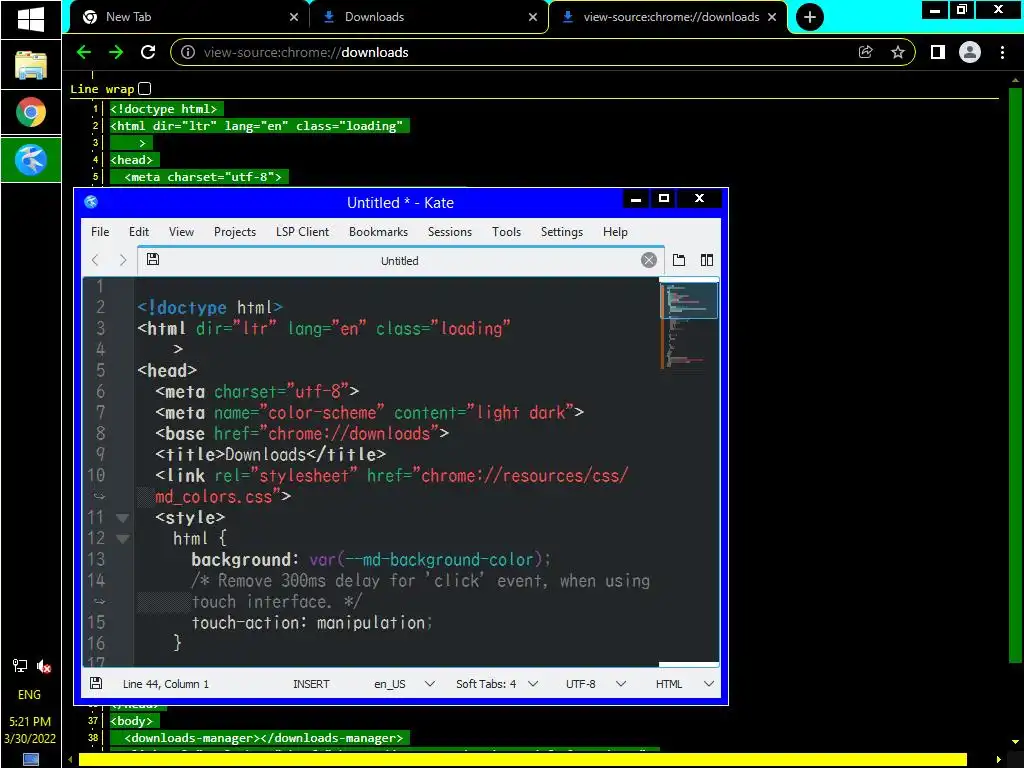Image resolution: width=1024 pixels, height=768 pixels.
Task: Close the New Tab tab
Action: (x=294, y=17)
